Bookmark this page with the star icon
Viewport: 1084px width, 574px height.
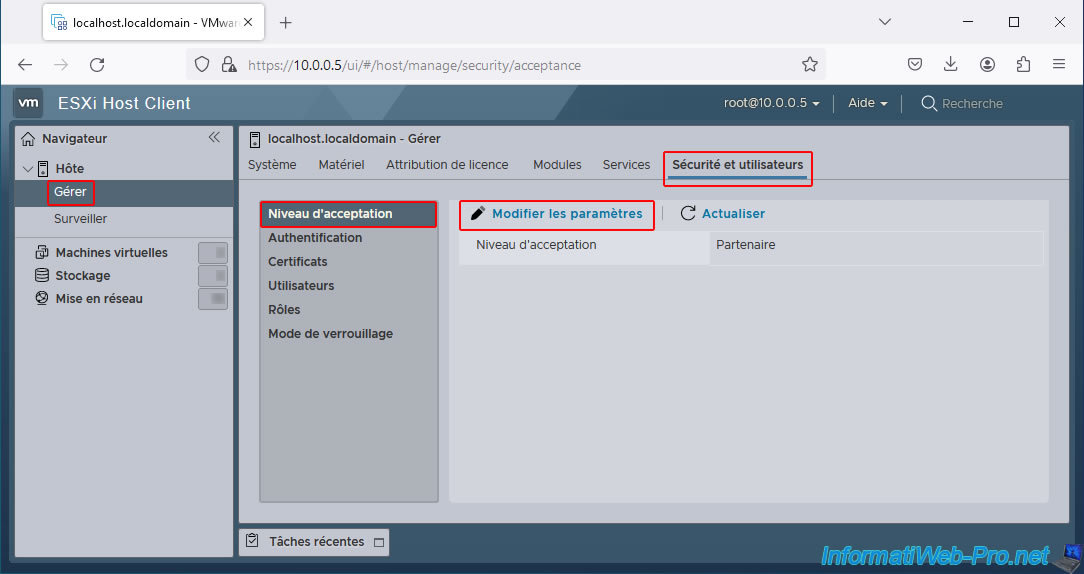pyautogui.click(x=809, y=64)
